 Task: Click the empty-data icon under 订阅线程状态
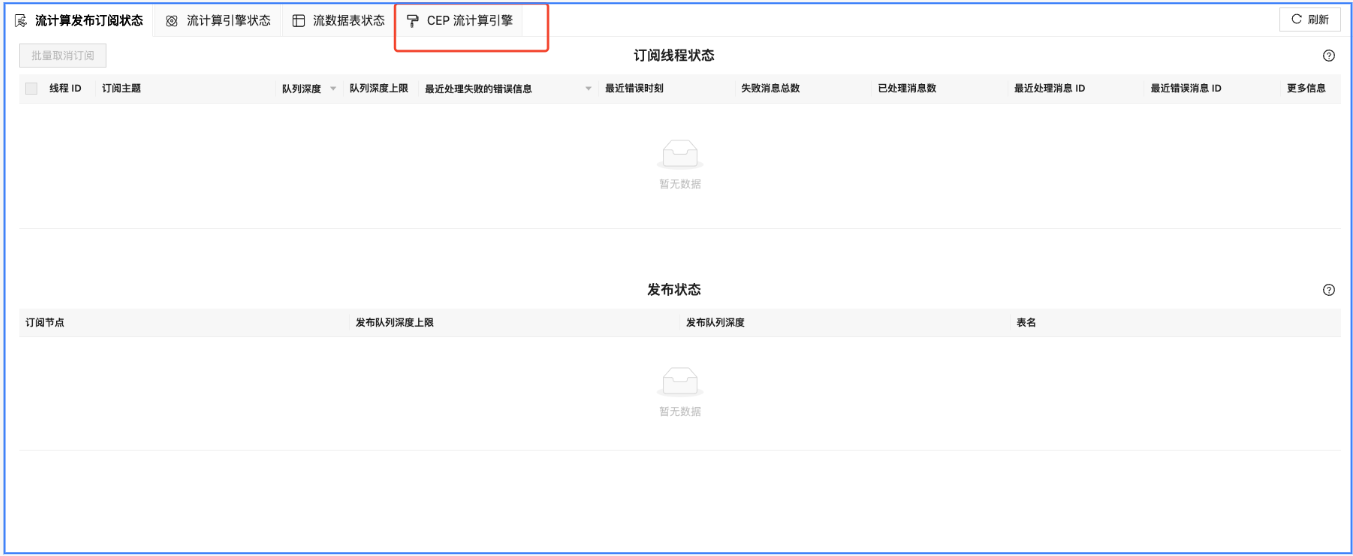tap(679, 155)
